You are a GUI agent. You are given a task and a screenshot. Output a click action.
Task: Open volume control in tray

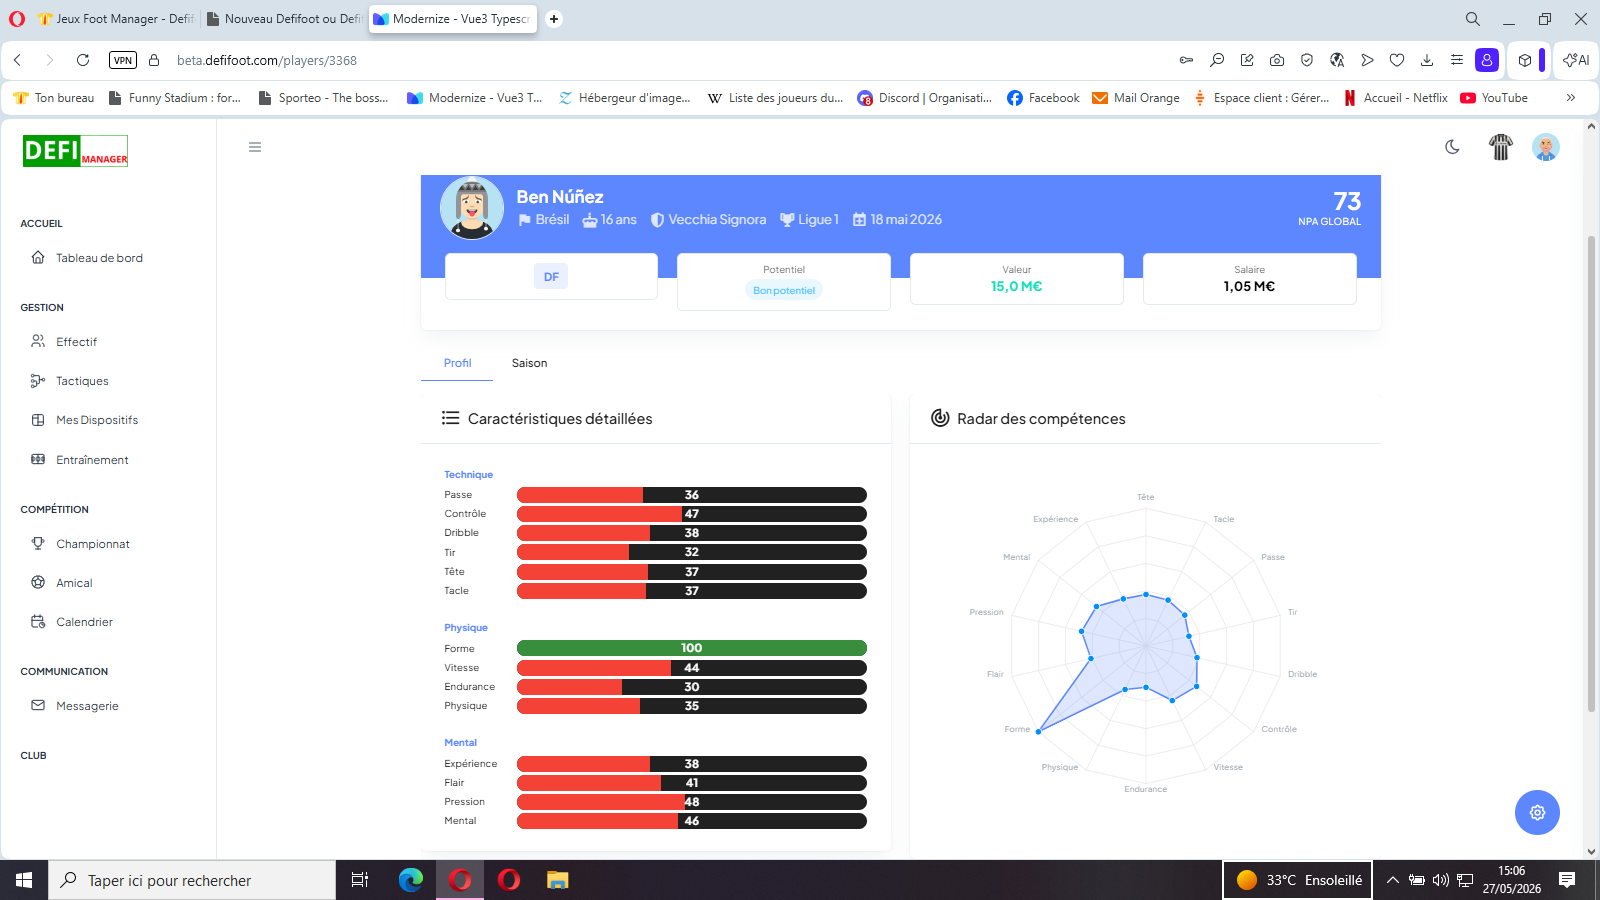pyautogui.click(x=1440, y=880)
